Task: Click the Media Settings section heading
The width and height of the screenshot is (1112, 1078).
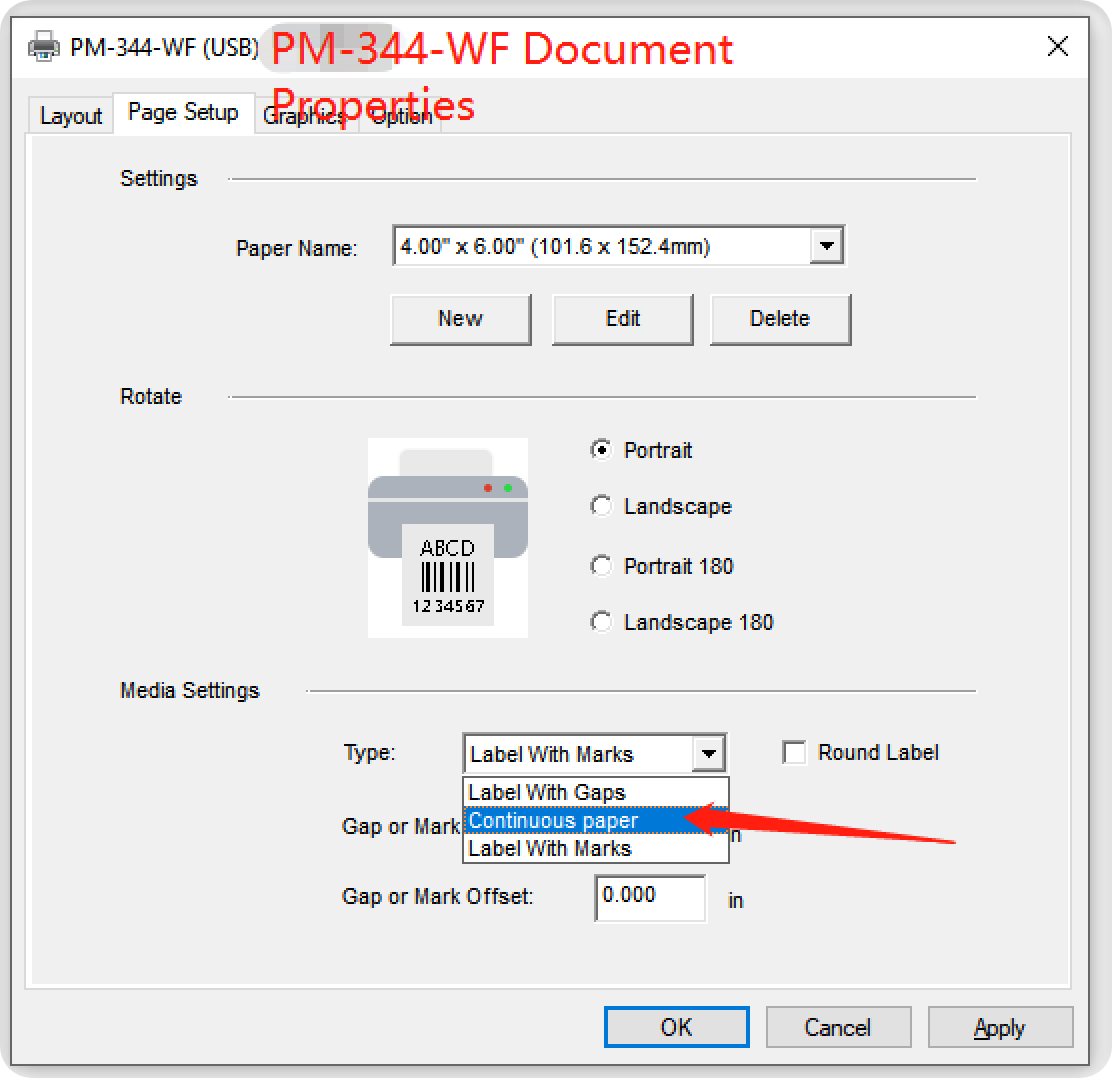Action: pyautogui.click(x=190, y=690)
